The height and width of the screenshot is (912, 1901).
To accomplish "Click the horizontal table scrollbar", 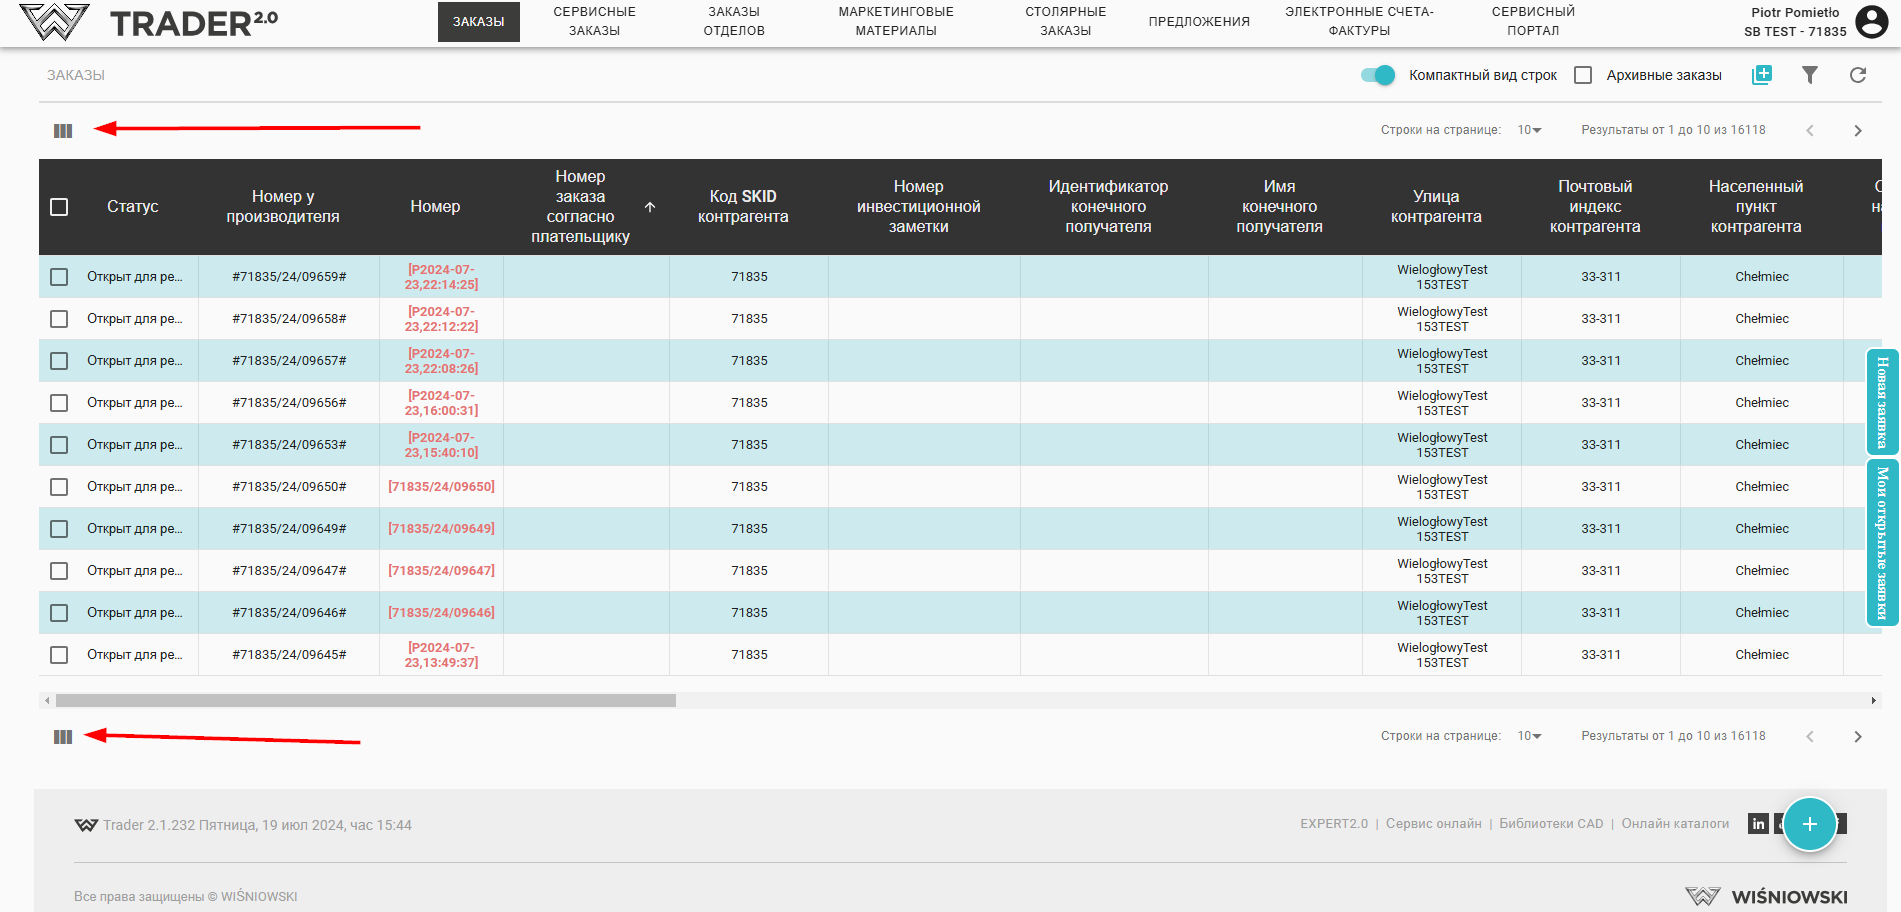I will 365,701.
